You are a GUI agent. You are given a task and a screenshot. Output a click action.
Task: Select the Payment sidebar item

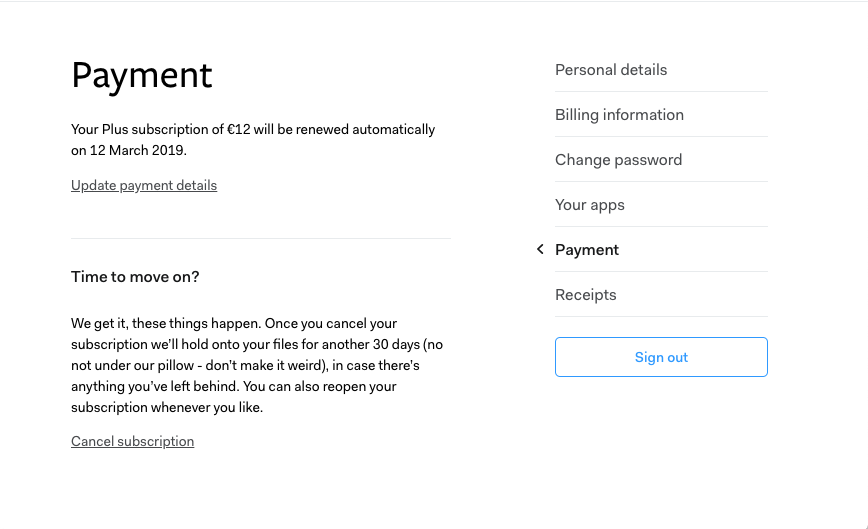pyautogui.click(x=587, y=250)
